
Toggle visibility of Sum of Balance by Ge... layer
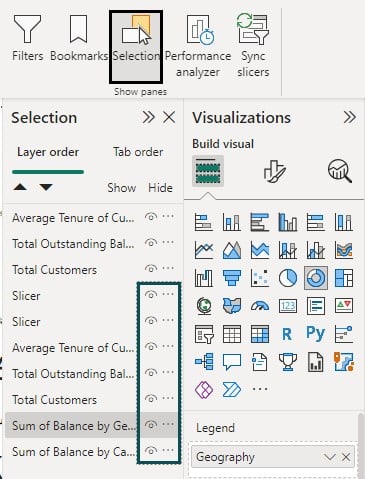[x=151, y=425]
